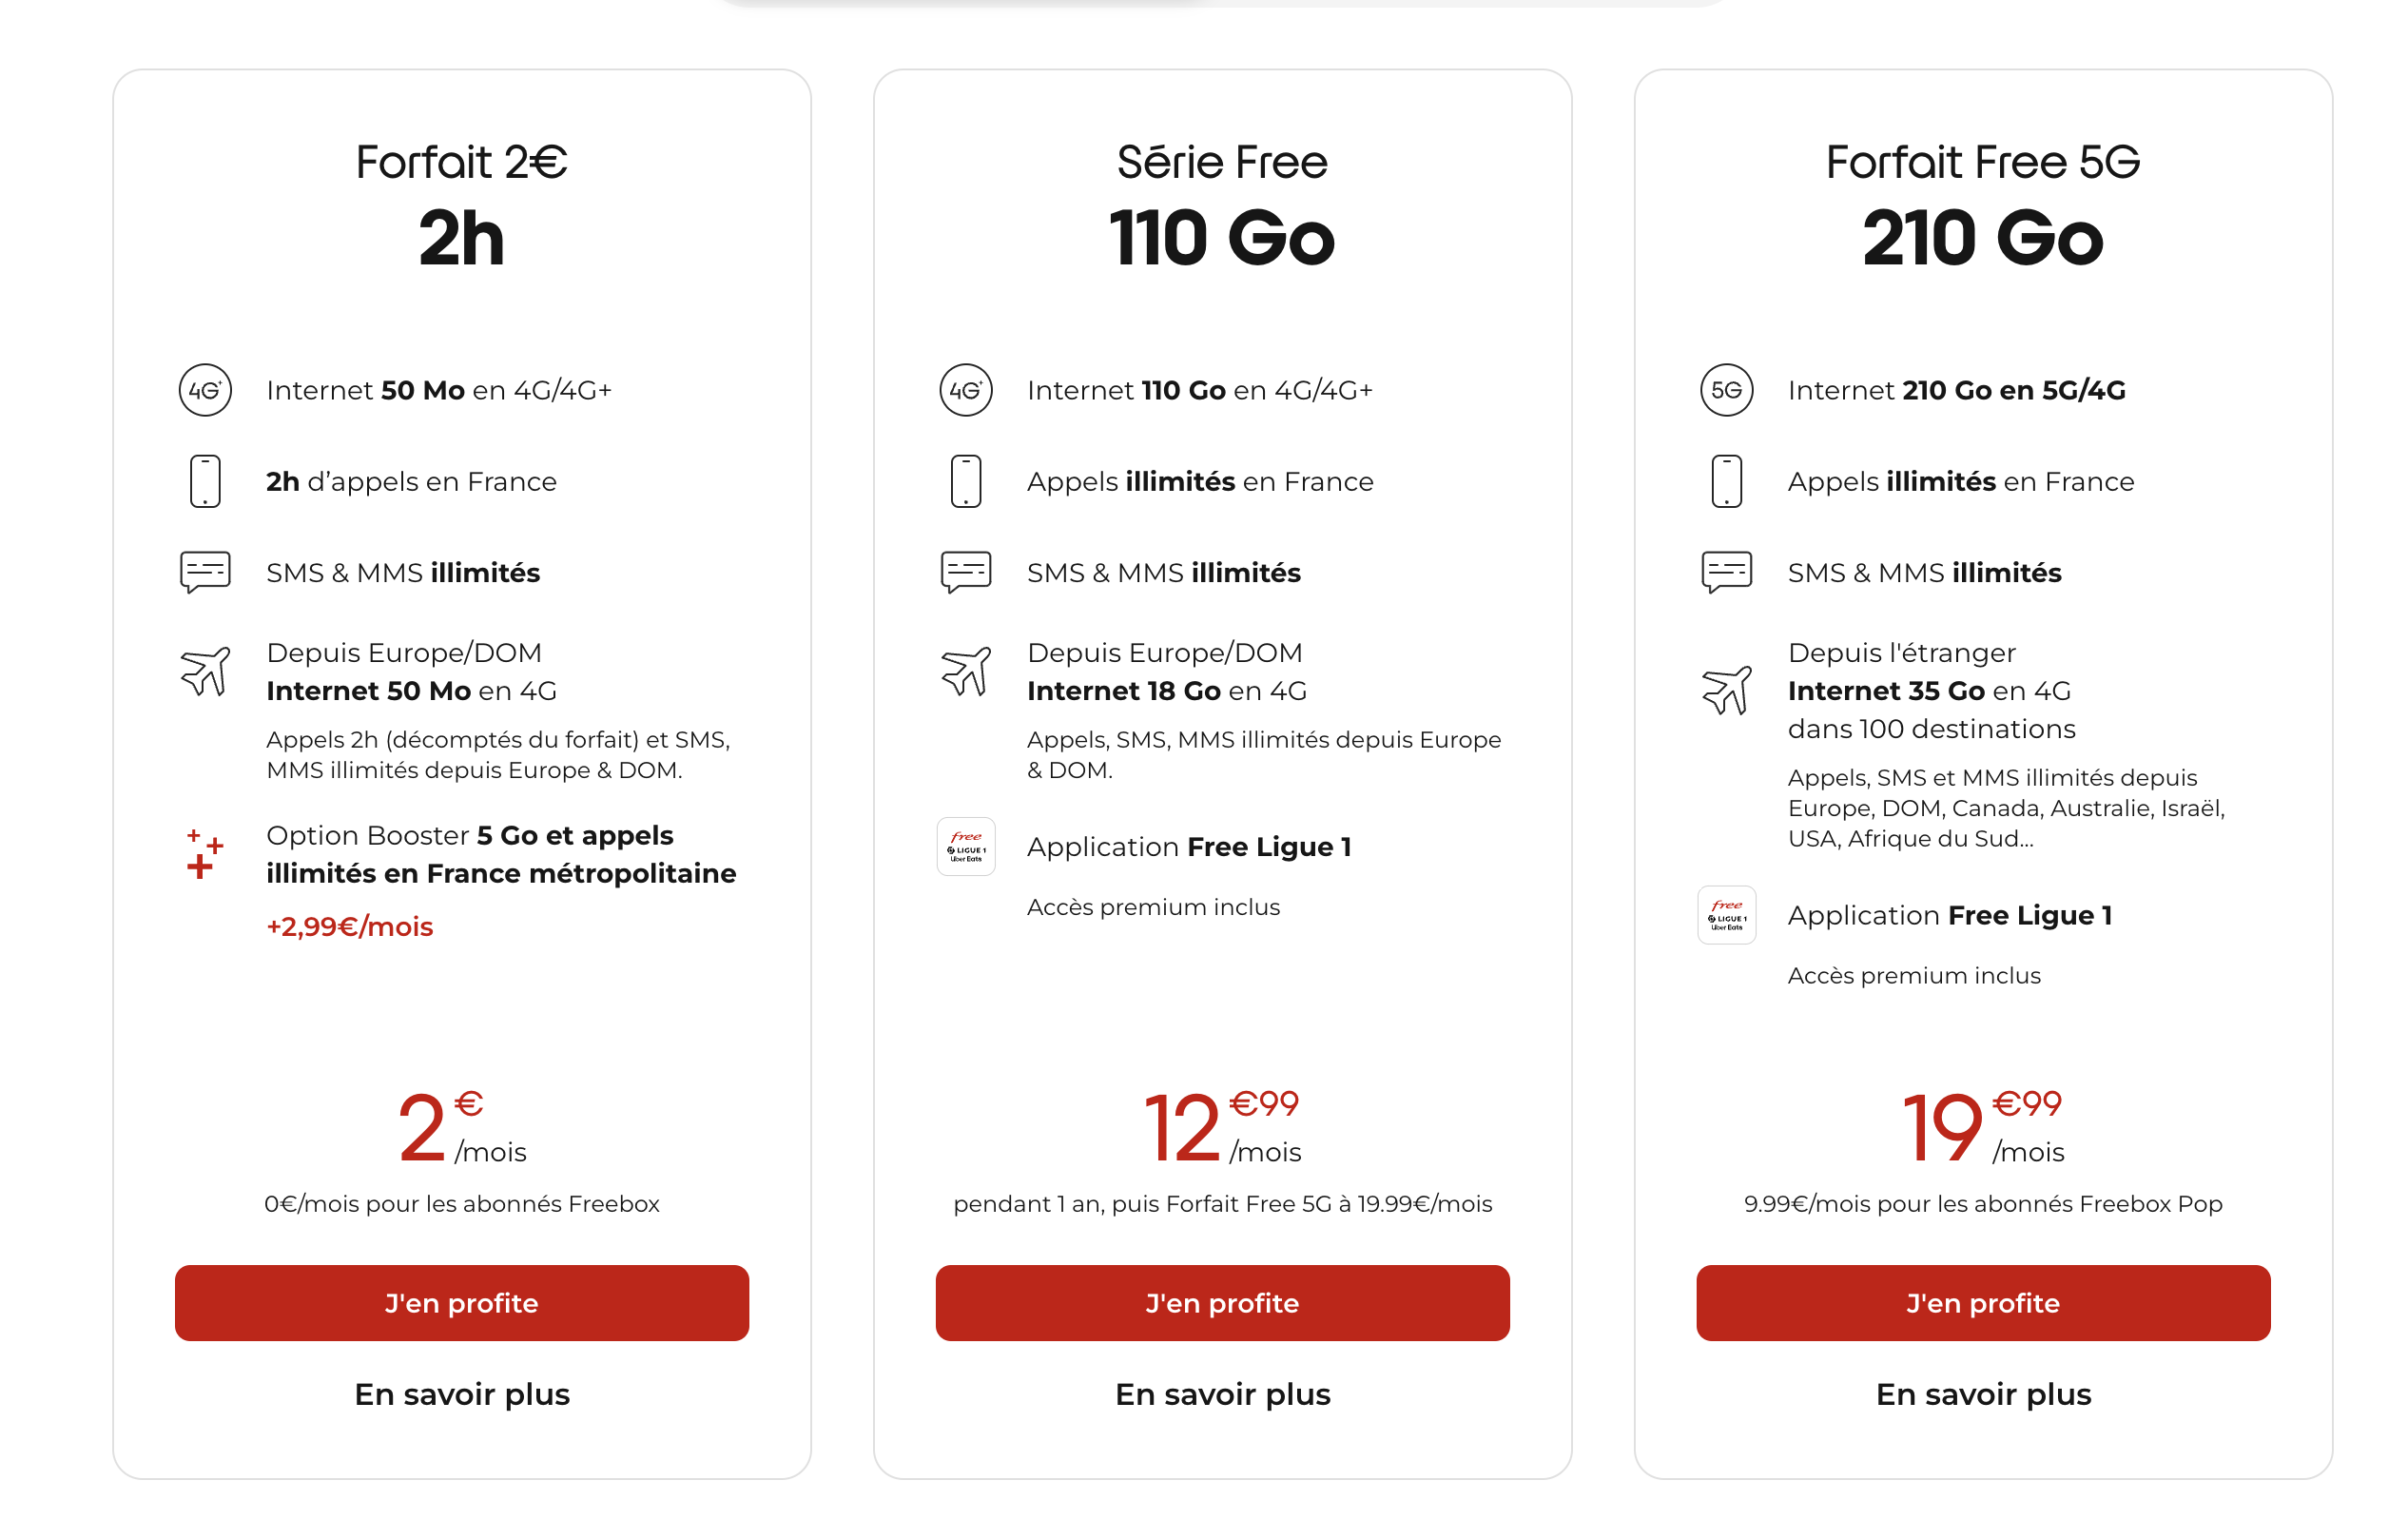Click J'en profite for Forfait Free 5G

1983,1303
